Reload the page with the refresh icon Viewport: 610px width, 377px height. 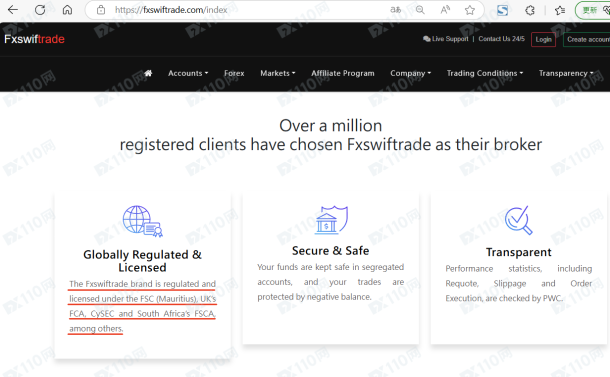point(40,10)
